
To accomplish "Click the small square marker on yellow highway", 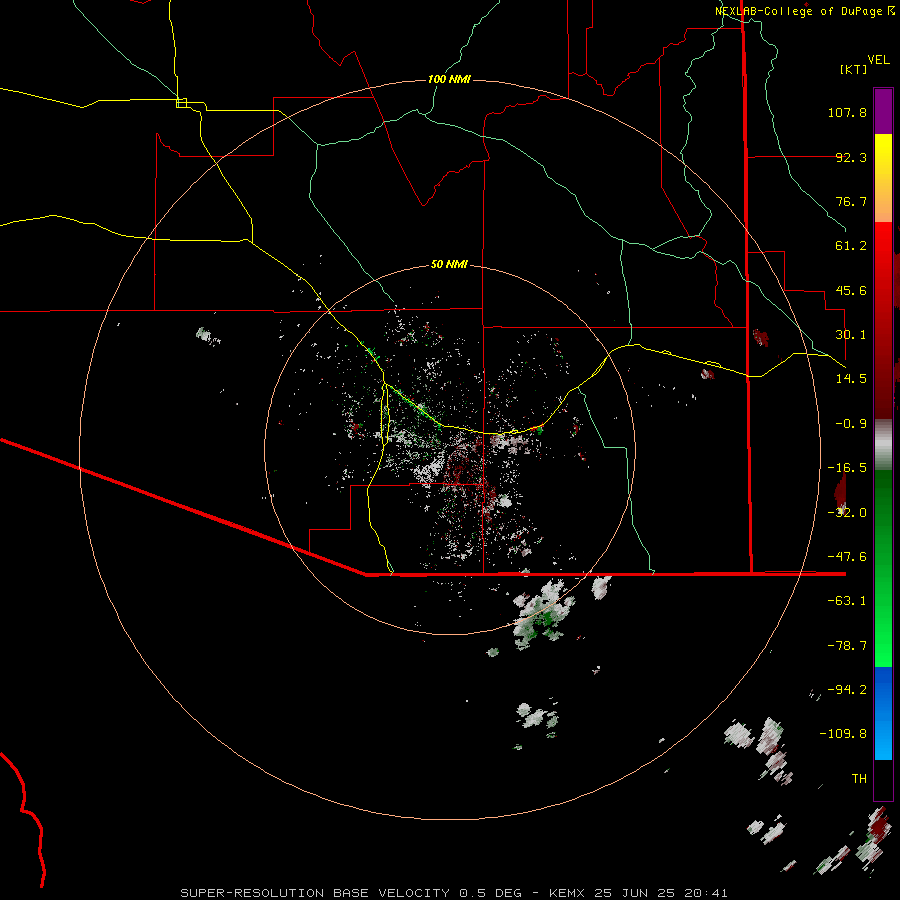I will click(181, 103).
